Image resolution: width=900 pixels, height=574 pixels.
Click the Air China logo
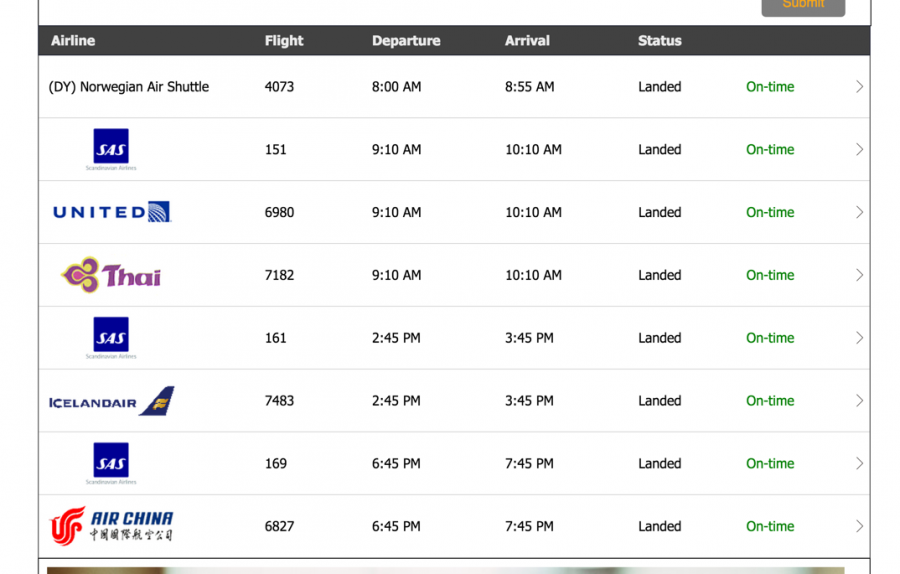point(112,526)
